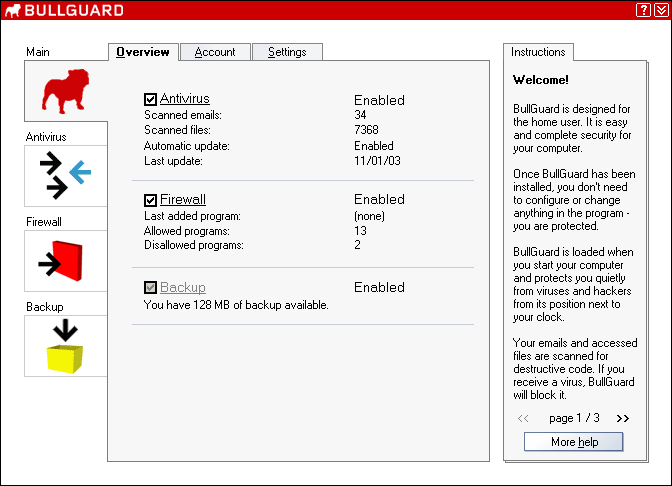Click the Antivirus sidebar label
Image resolution: width=672 pixels, height=486 pixels.
[46, 137]
